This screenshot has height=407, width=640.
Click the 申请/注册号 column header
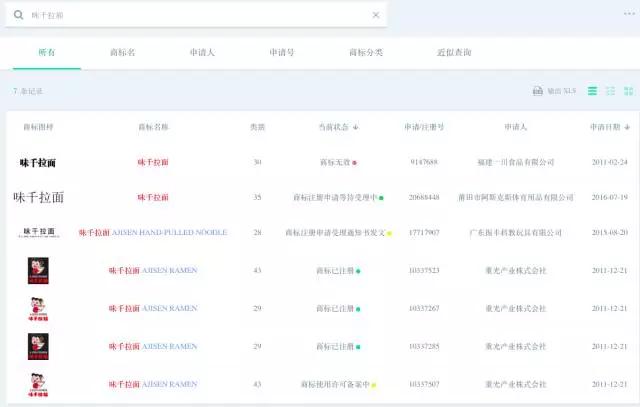tap(424, 127)
